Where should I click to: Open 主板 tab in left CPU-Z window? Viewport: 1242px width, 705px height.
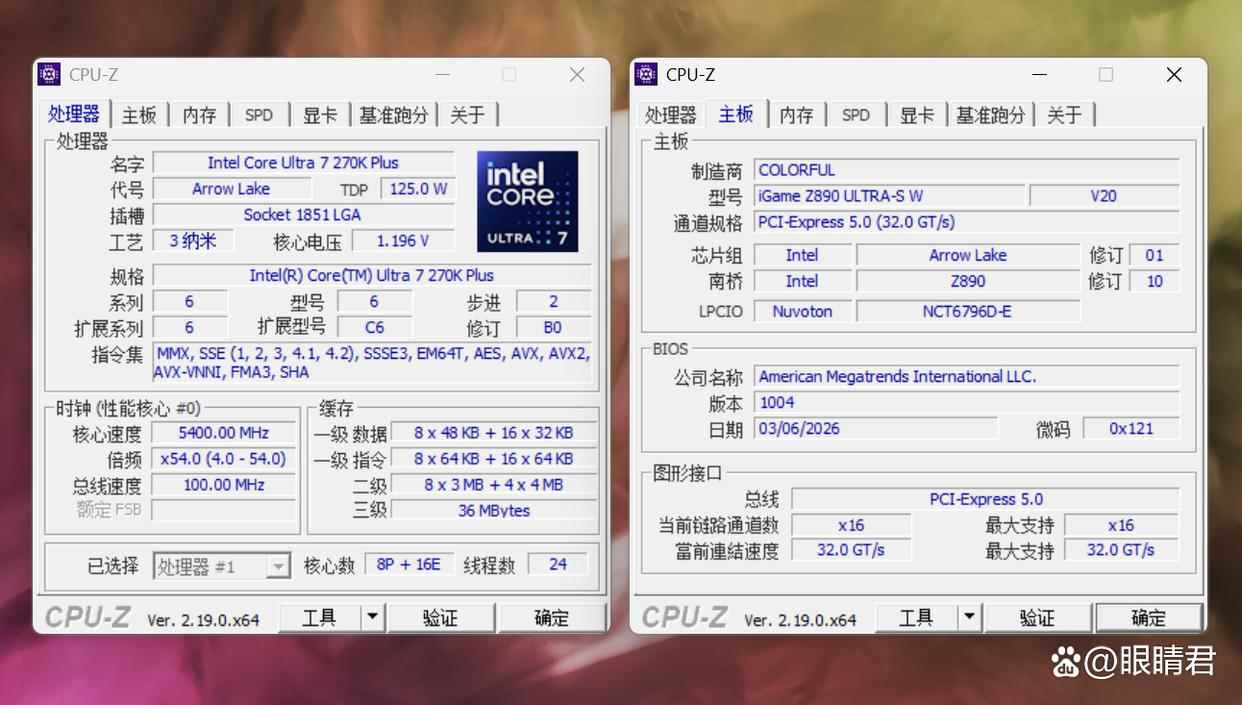coord(139,115)
